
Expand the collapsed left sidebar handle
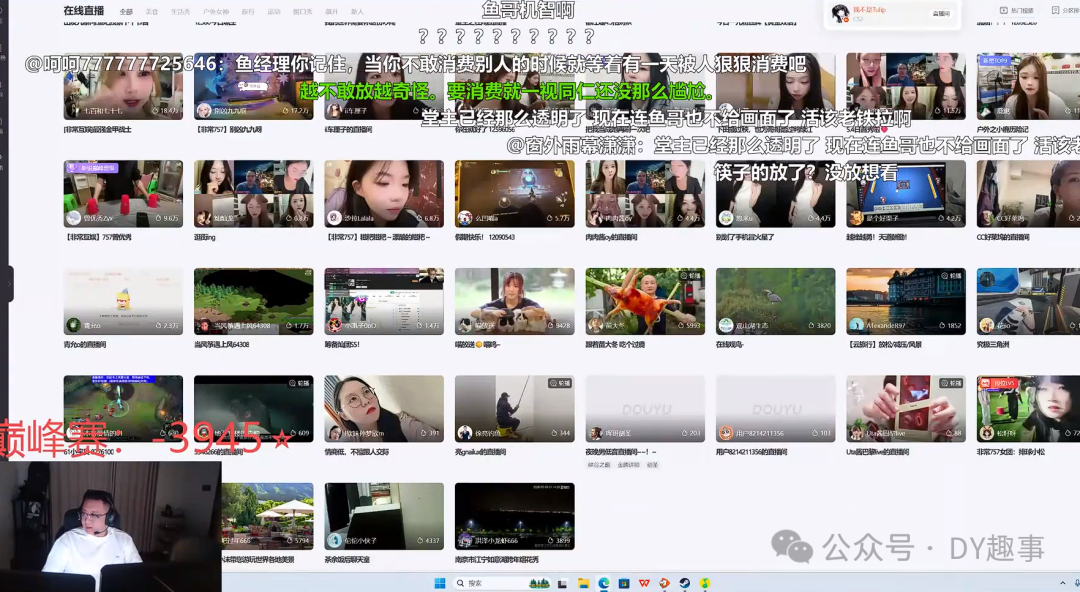pos(9,284)
